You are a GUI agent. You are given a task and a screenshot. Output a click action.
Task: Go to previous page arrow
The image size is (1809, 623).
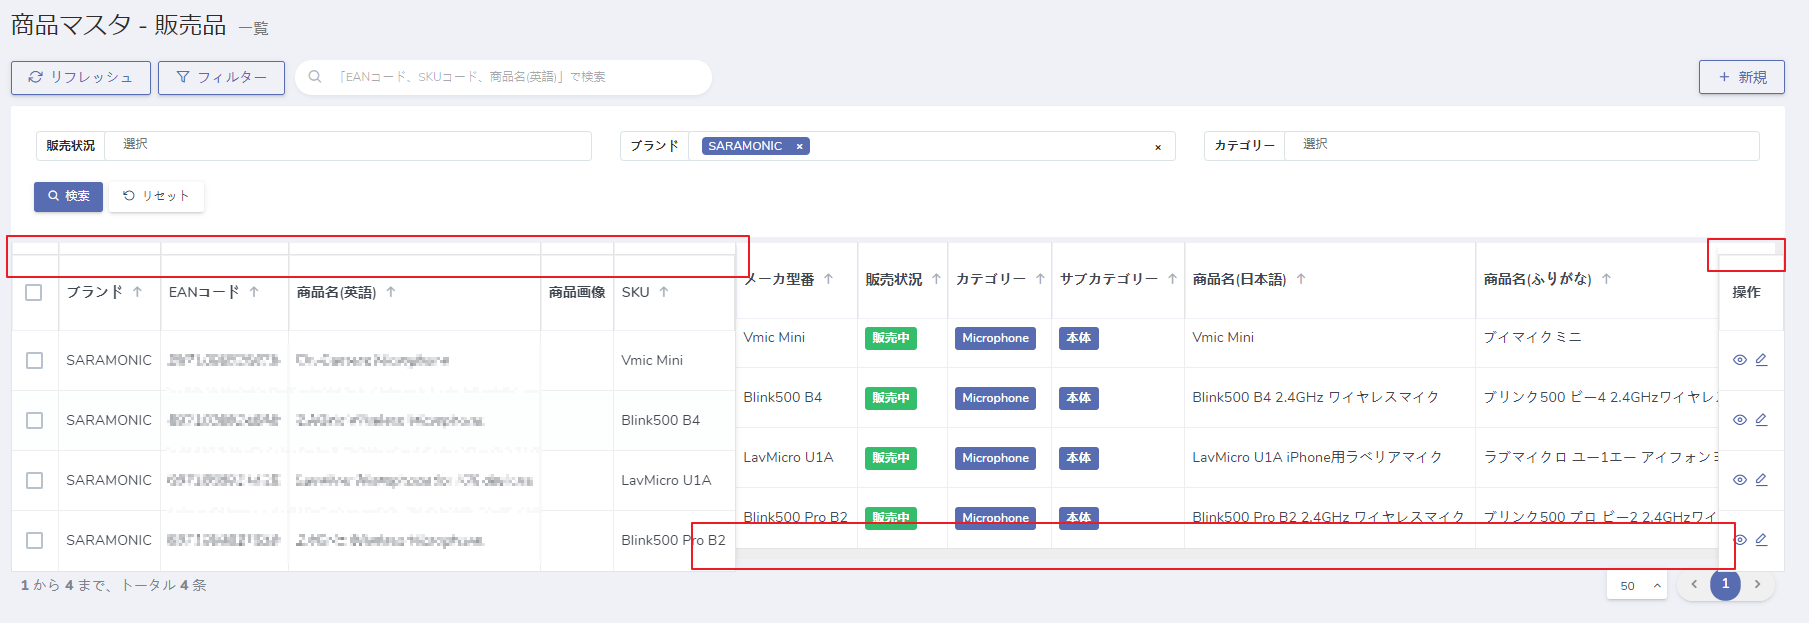(1694, 584)
